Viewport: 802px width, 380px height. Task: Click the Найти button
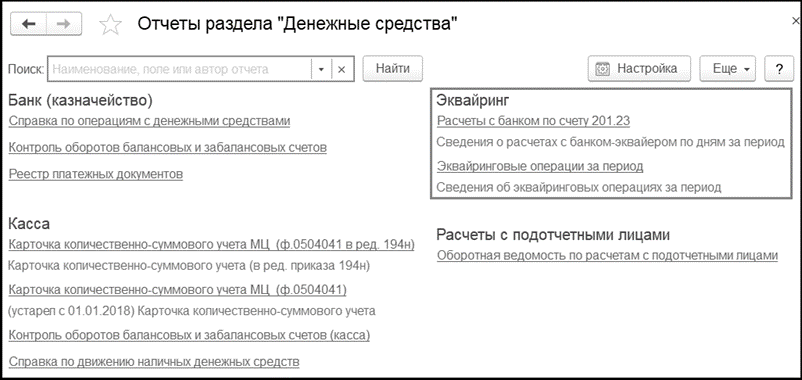tap(393, 69)
